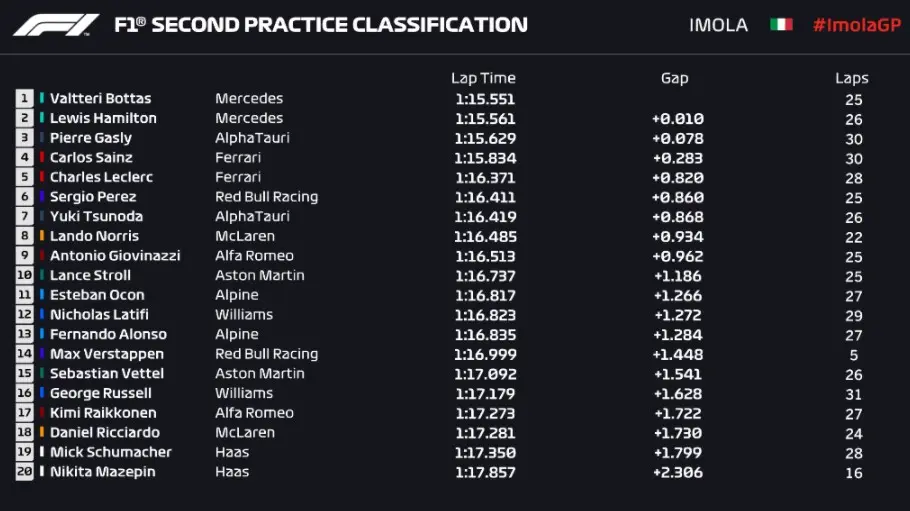Viewport: 910px width, 511px height.
Task: Click position badge number 14
Action: click(25, 354)
